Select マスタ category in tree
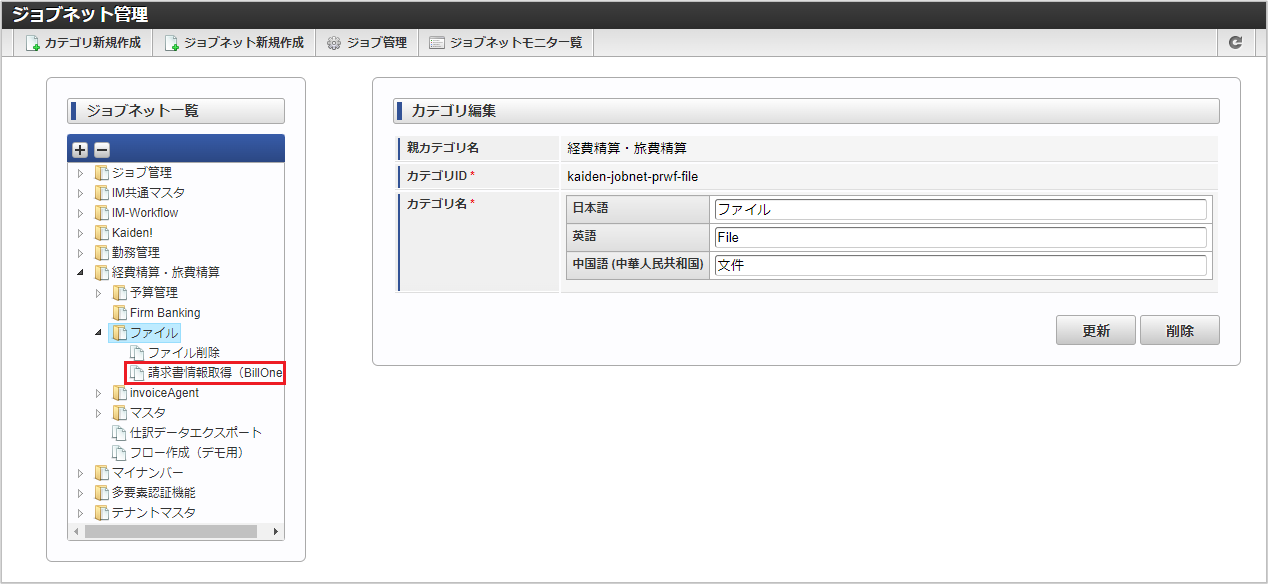1268x584 pixels. 148,413
